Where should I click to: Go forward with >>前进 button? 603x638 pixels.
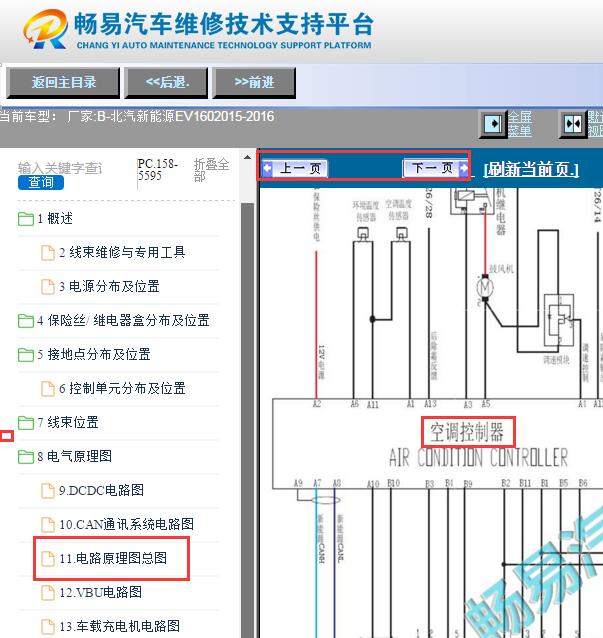(254, 83)
